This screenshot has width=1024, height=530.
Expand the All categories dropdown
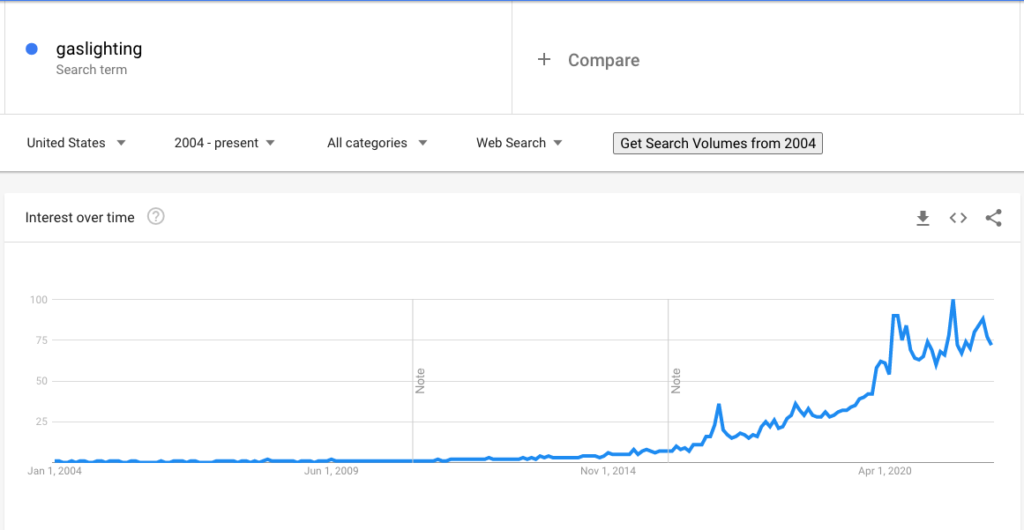377,143
